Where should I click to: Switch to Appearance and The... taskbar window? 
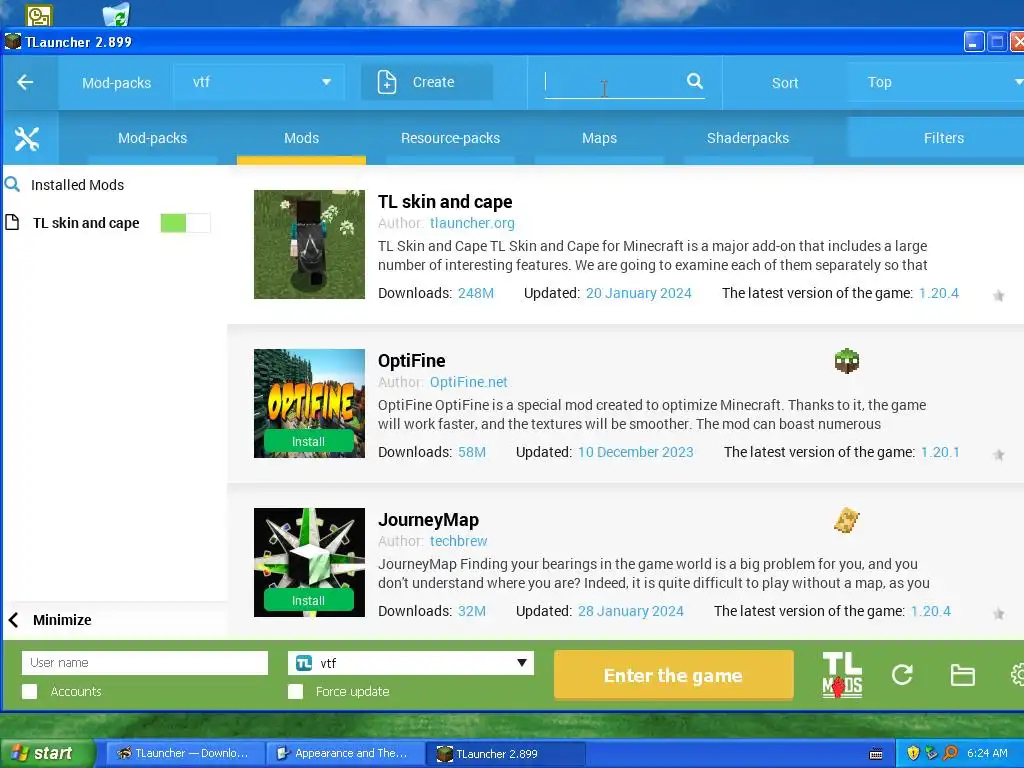pyautogui.click(x=344, y=753)
